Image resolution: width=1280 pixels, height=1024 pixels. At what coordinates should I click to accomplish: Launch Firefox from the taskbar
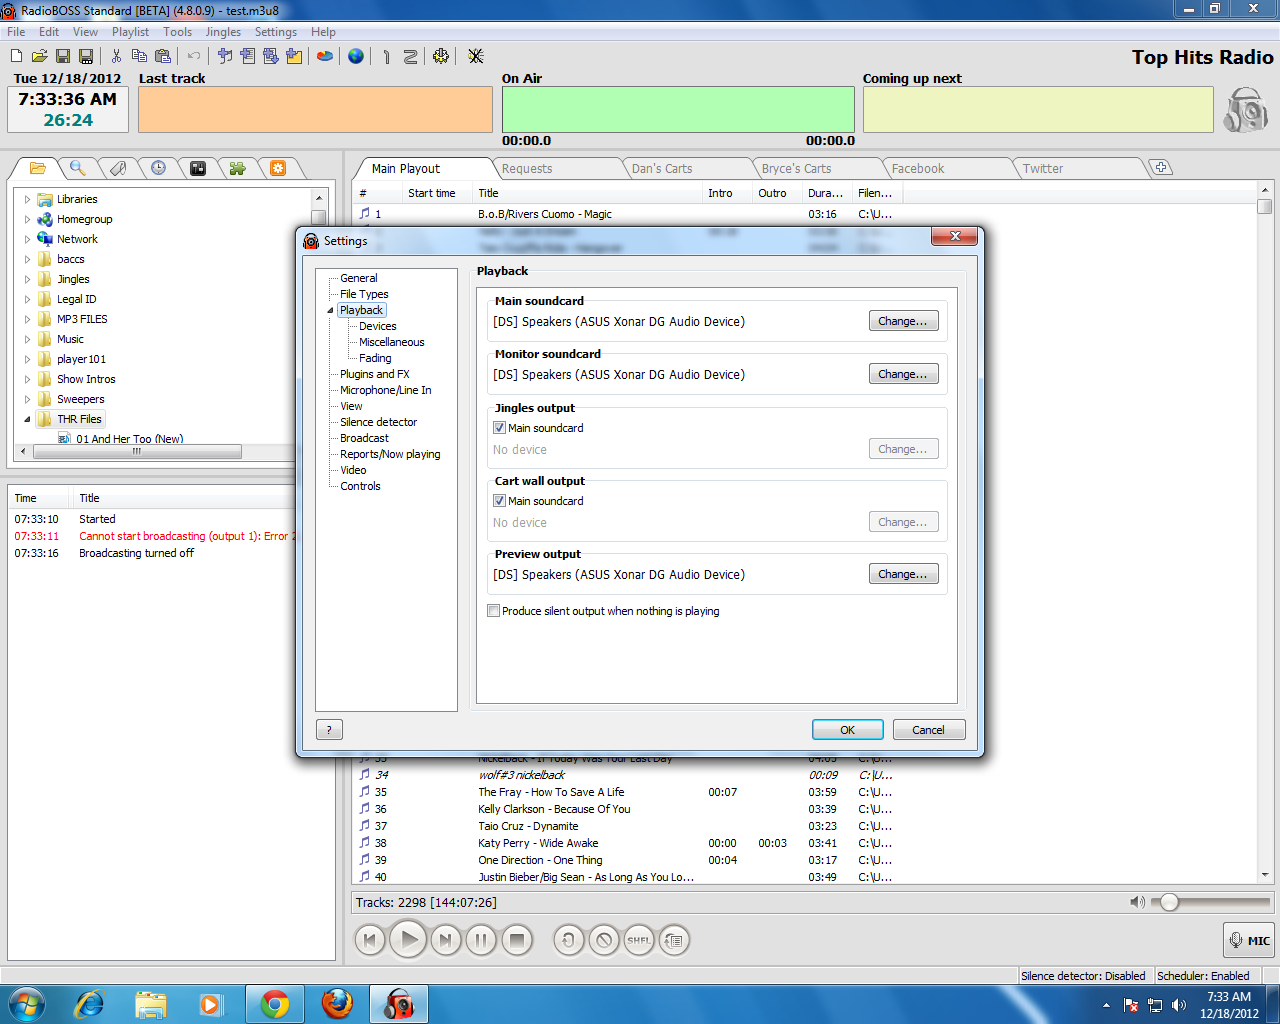pyautogui.click(x=337, y=1003)
